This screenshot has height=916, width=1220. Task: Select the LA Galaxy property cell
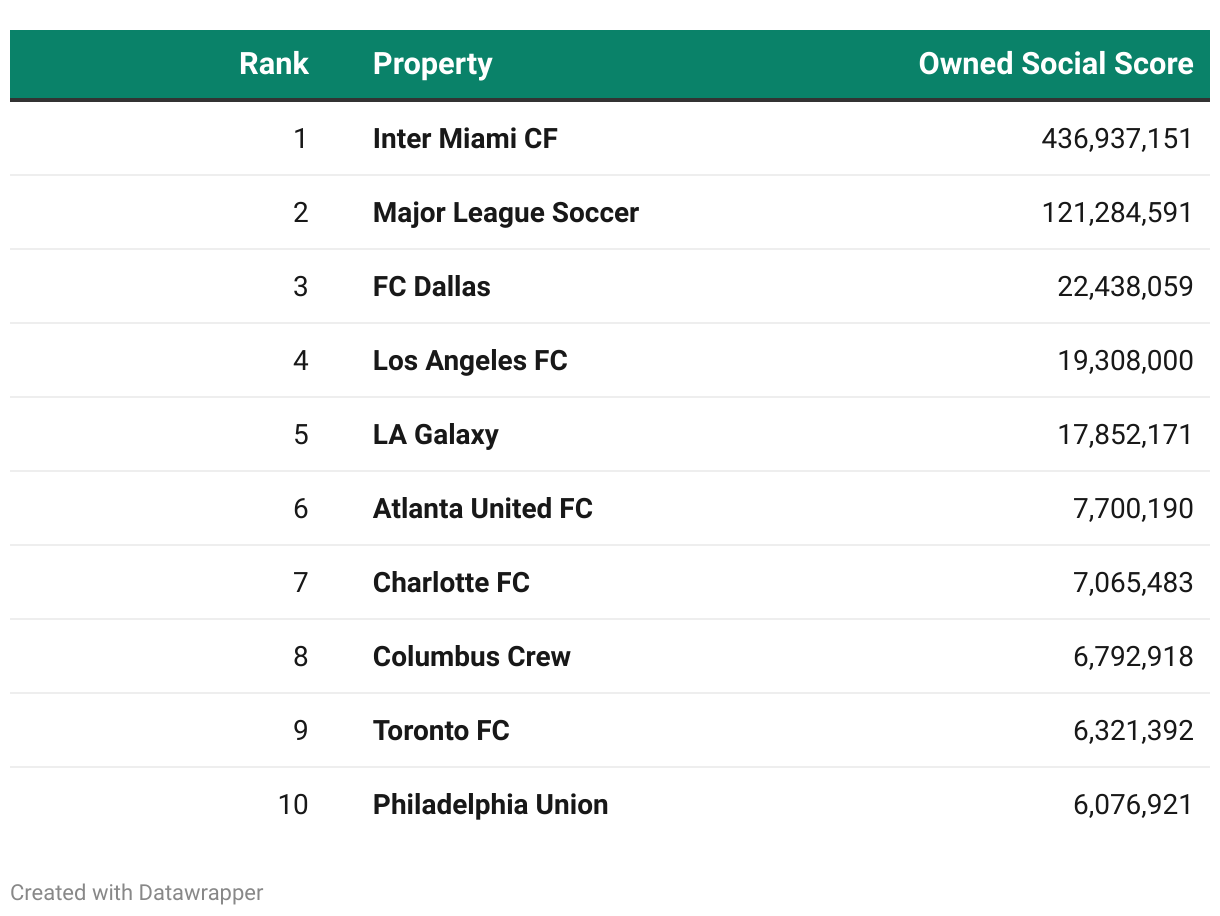click(435, 434)
